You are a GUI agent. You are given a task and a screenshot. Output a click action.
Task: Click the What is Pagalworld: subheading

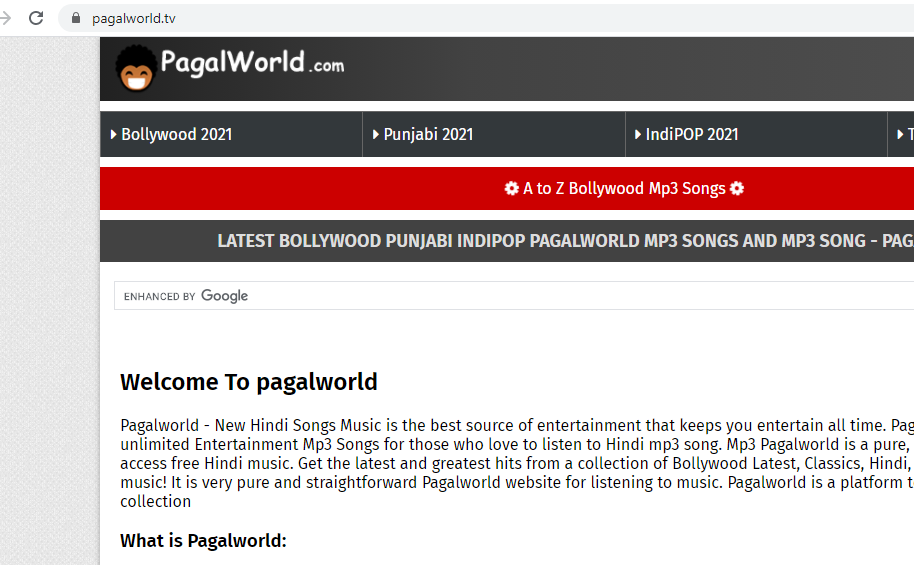point(203,541)
